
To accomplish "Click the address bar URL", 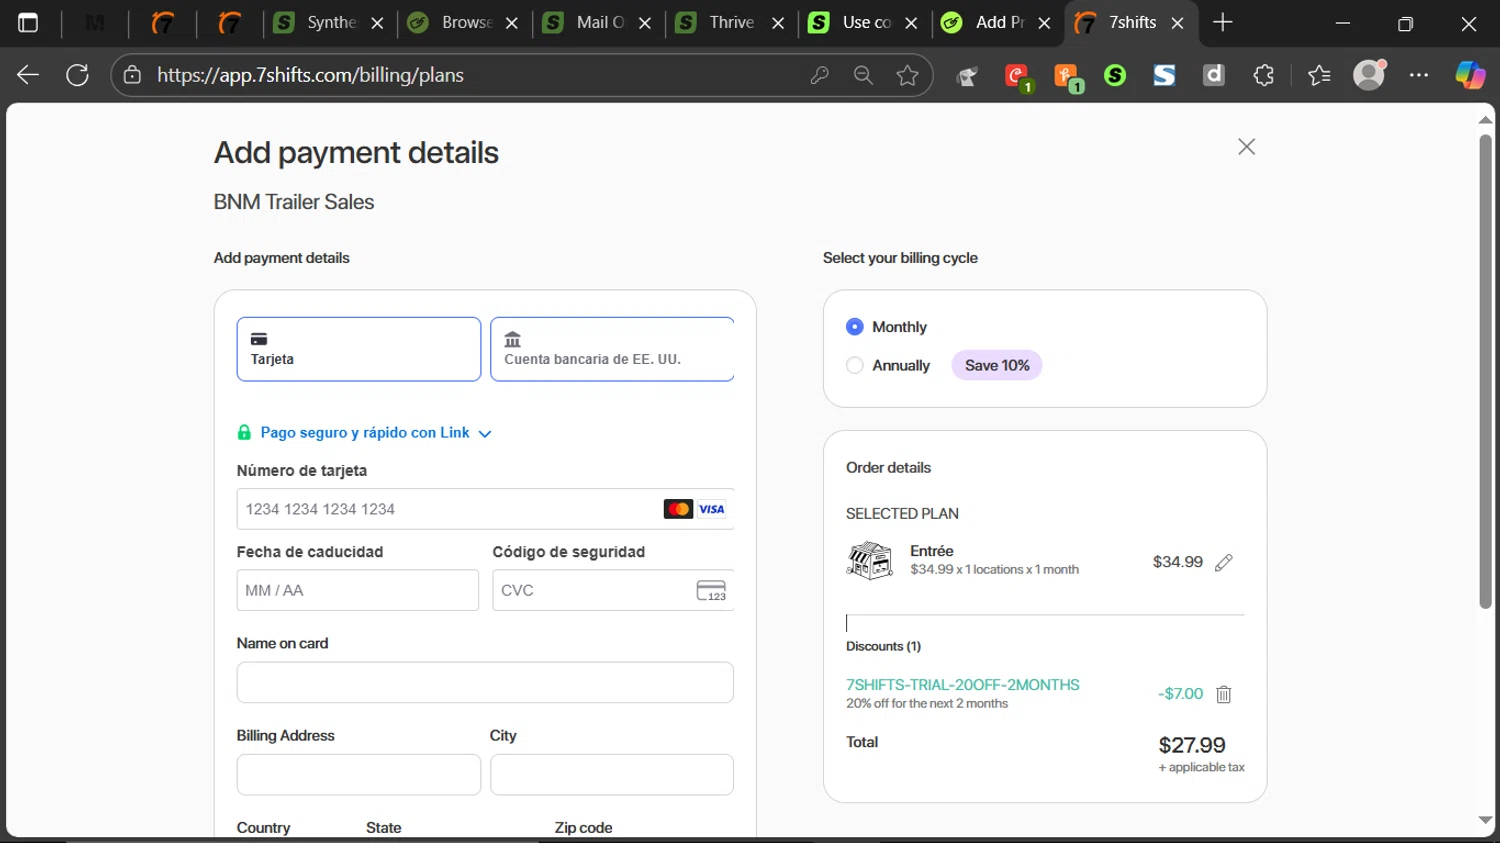I will pos(310,75).
